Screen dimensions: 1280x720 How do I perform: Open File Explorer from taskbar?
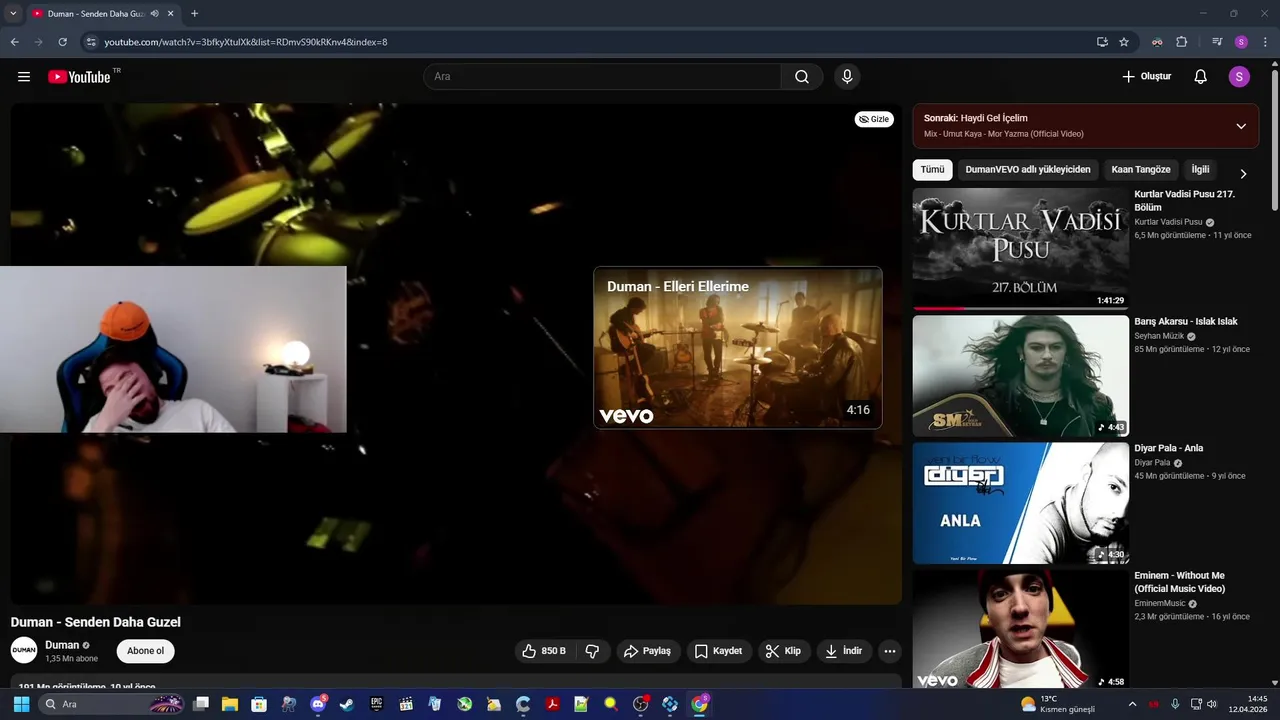click(x=230, y=704)
